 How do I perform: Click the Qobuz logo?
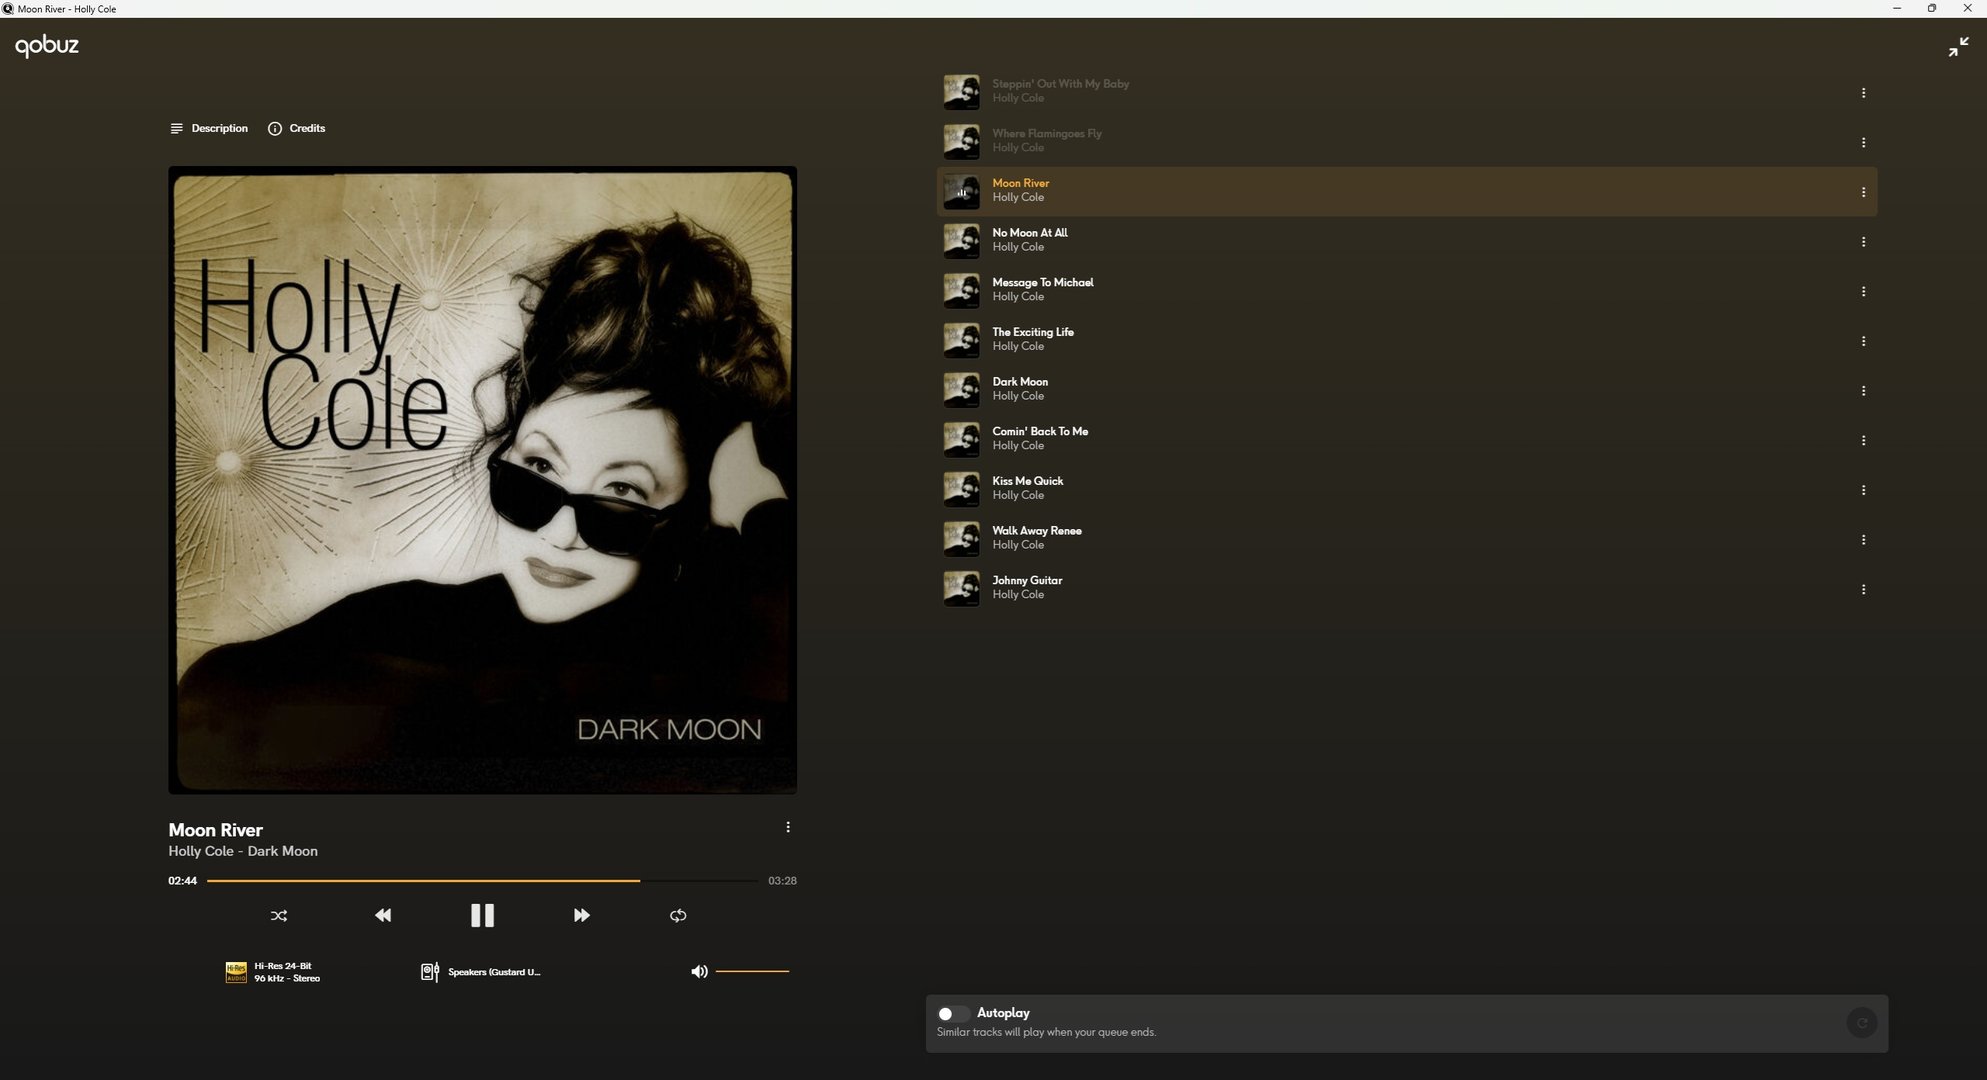(47, 45)
